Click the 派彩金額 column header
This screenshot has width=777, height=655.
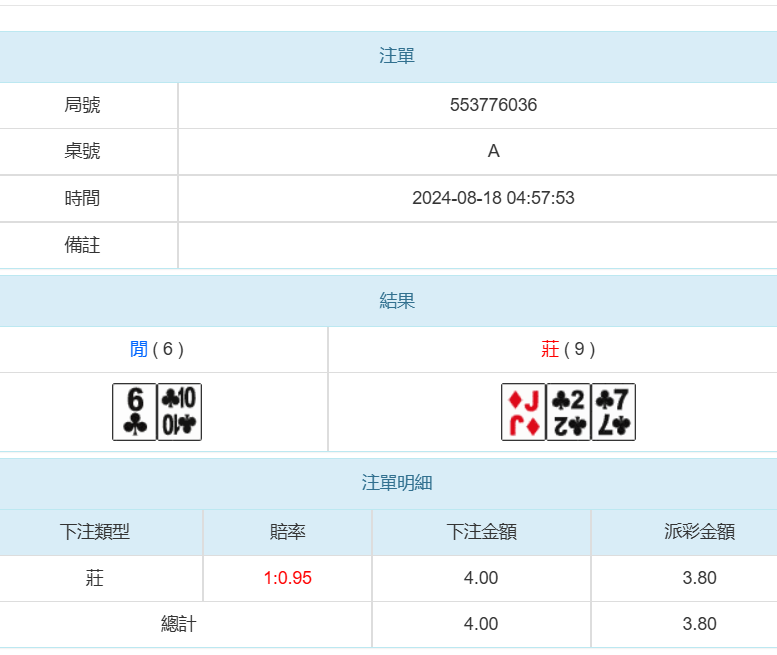(x=699, y=532)
